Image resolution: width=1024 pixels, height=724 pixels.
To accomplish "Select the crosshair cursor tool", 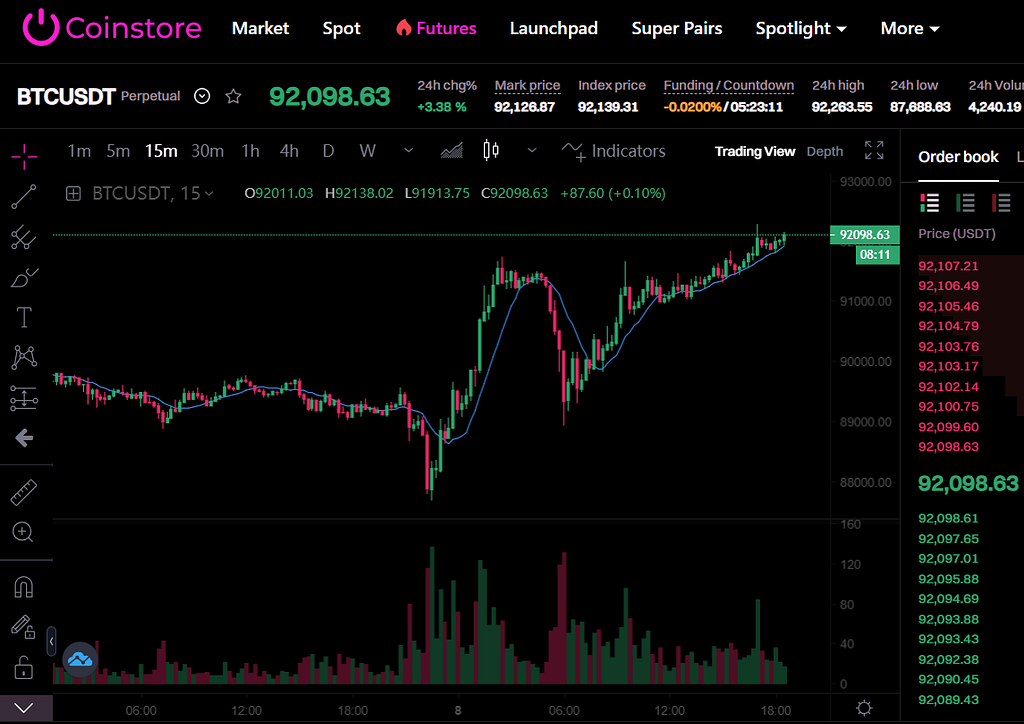I will point(24,155).
